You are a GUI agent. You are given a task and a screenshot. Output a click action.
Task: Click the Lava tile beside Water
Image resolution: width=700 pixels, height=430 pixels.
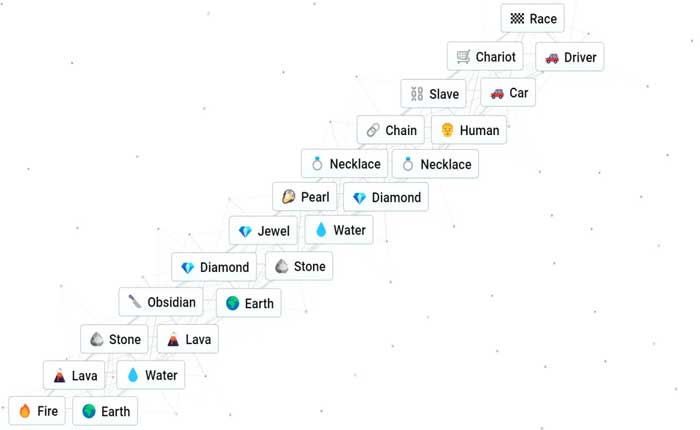[x=74, y=375]
